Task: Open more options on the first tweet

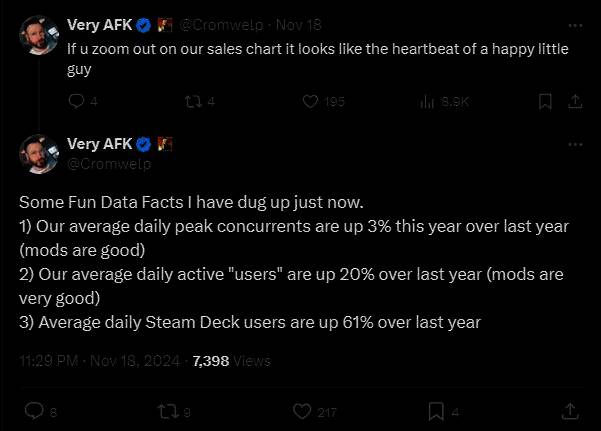Action: click(x=572, y=25)
